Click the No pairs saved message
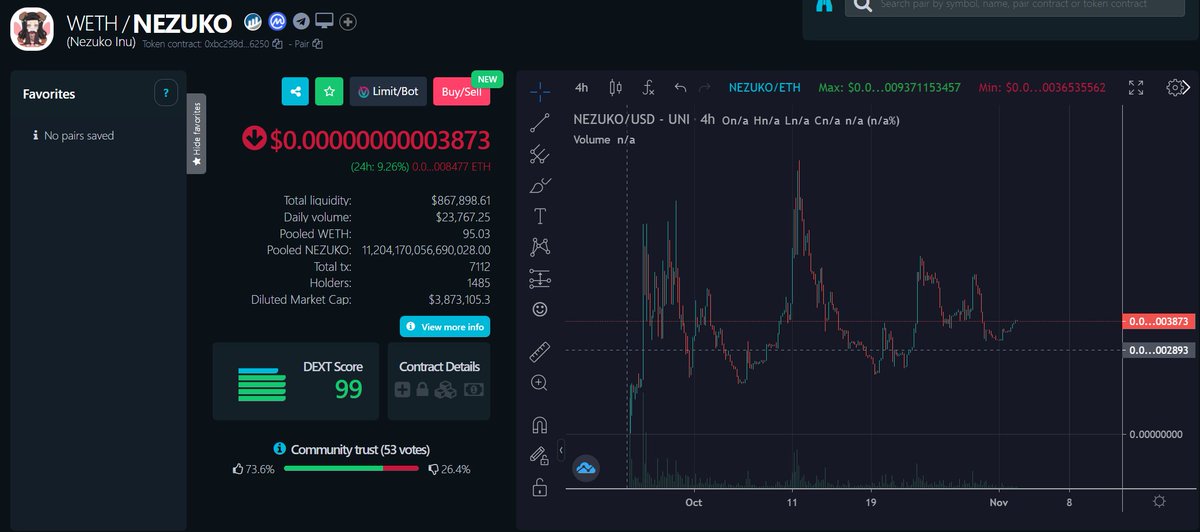 coord(79,135)
